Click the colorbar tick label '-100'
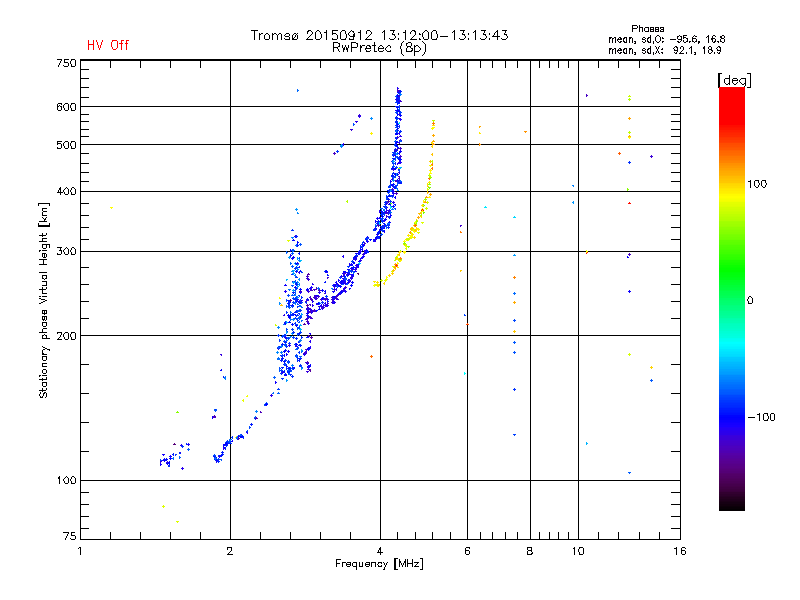This screenshot has width=800, height=600. point(761,417)
